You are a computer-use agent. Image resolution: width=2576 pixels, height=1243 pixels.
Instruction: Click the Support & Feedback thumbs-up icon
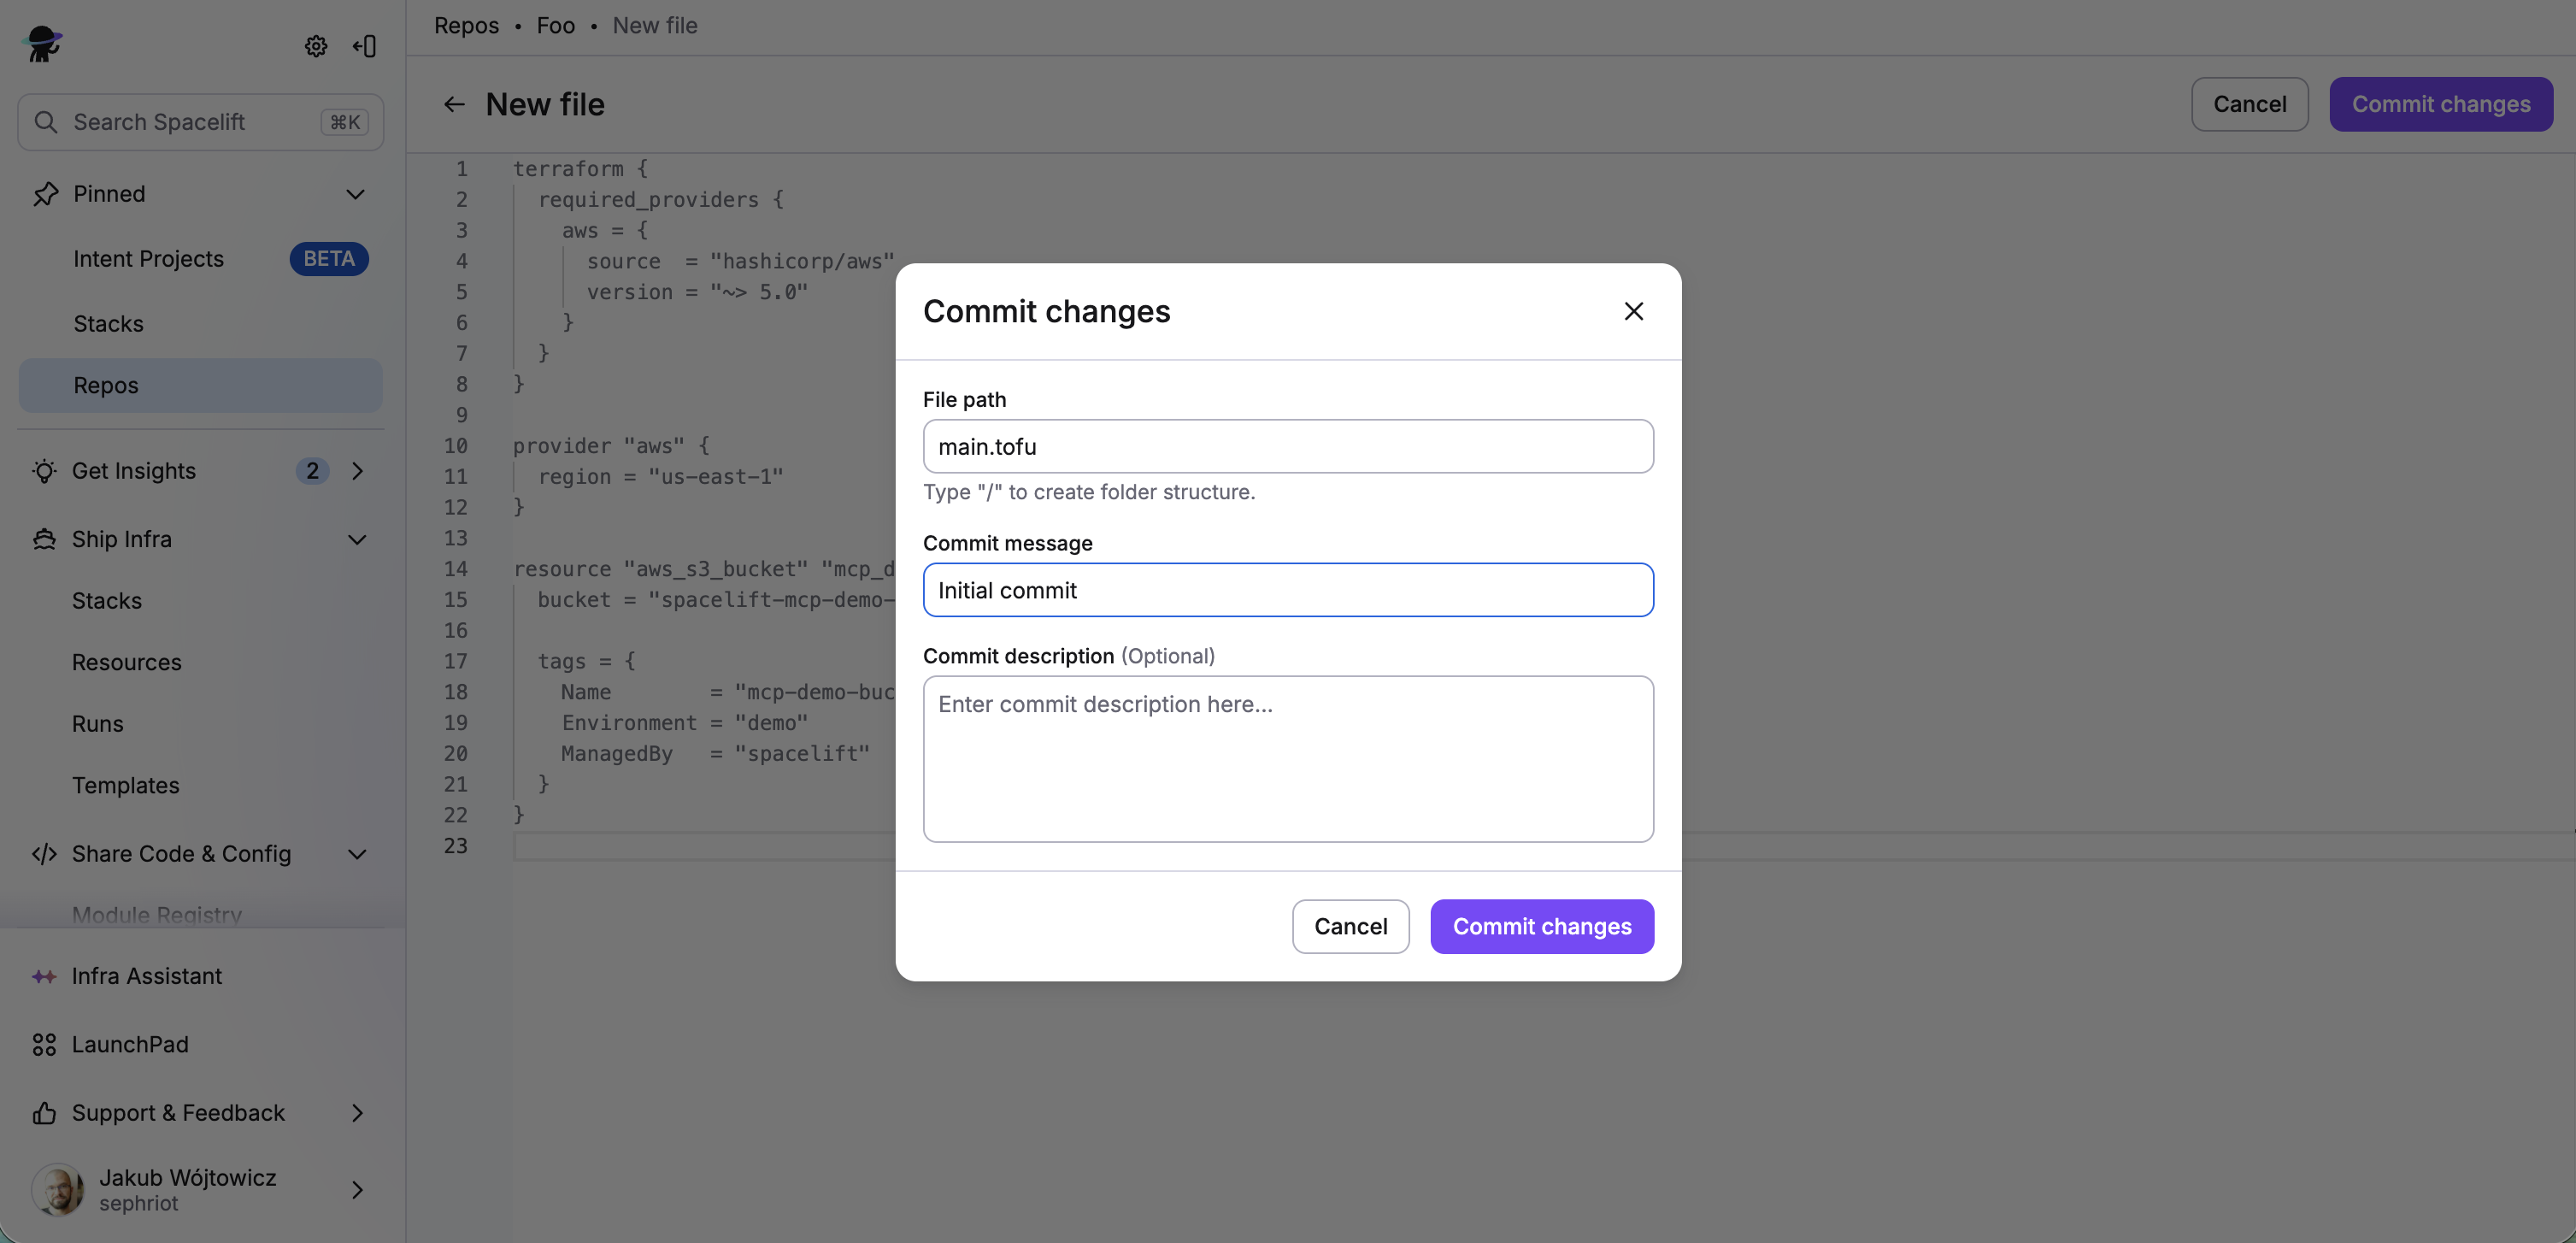[x=44, y=1112]
